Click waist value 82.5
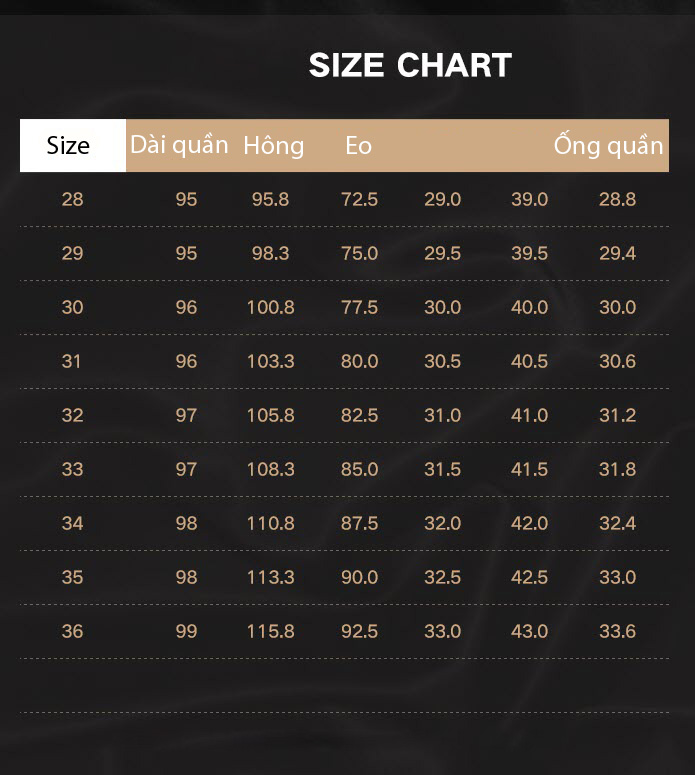The width and height of the screenshot is (695, 775). click(x=359, y=415)
